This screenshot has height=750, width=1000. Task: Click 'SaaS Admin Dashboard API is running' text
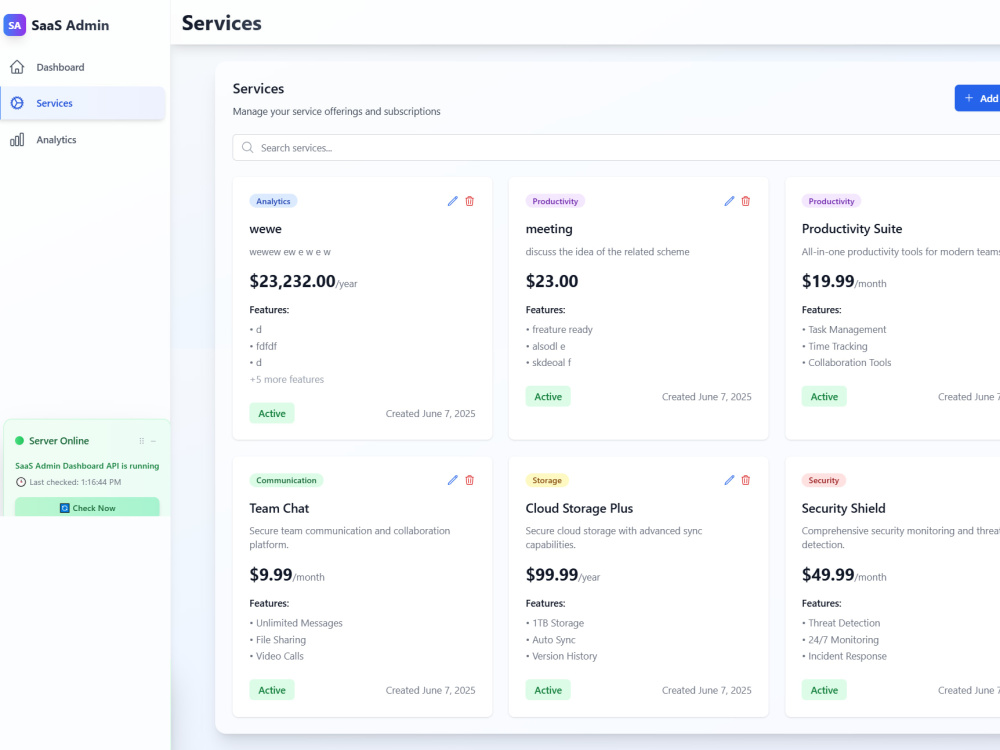[x=87, y=466]
